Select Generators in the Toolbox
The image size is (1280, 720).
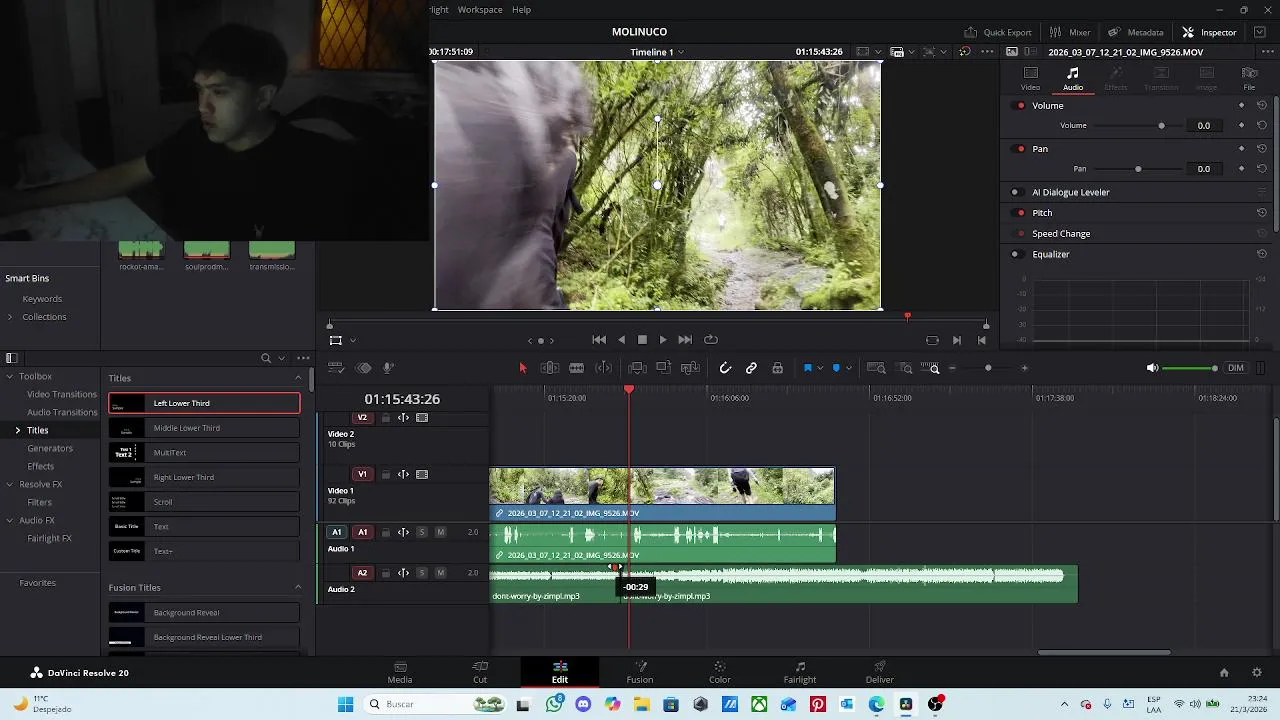pos(50,448)
